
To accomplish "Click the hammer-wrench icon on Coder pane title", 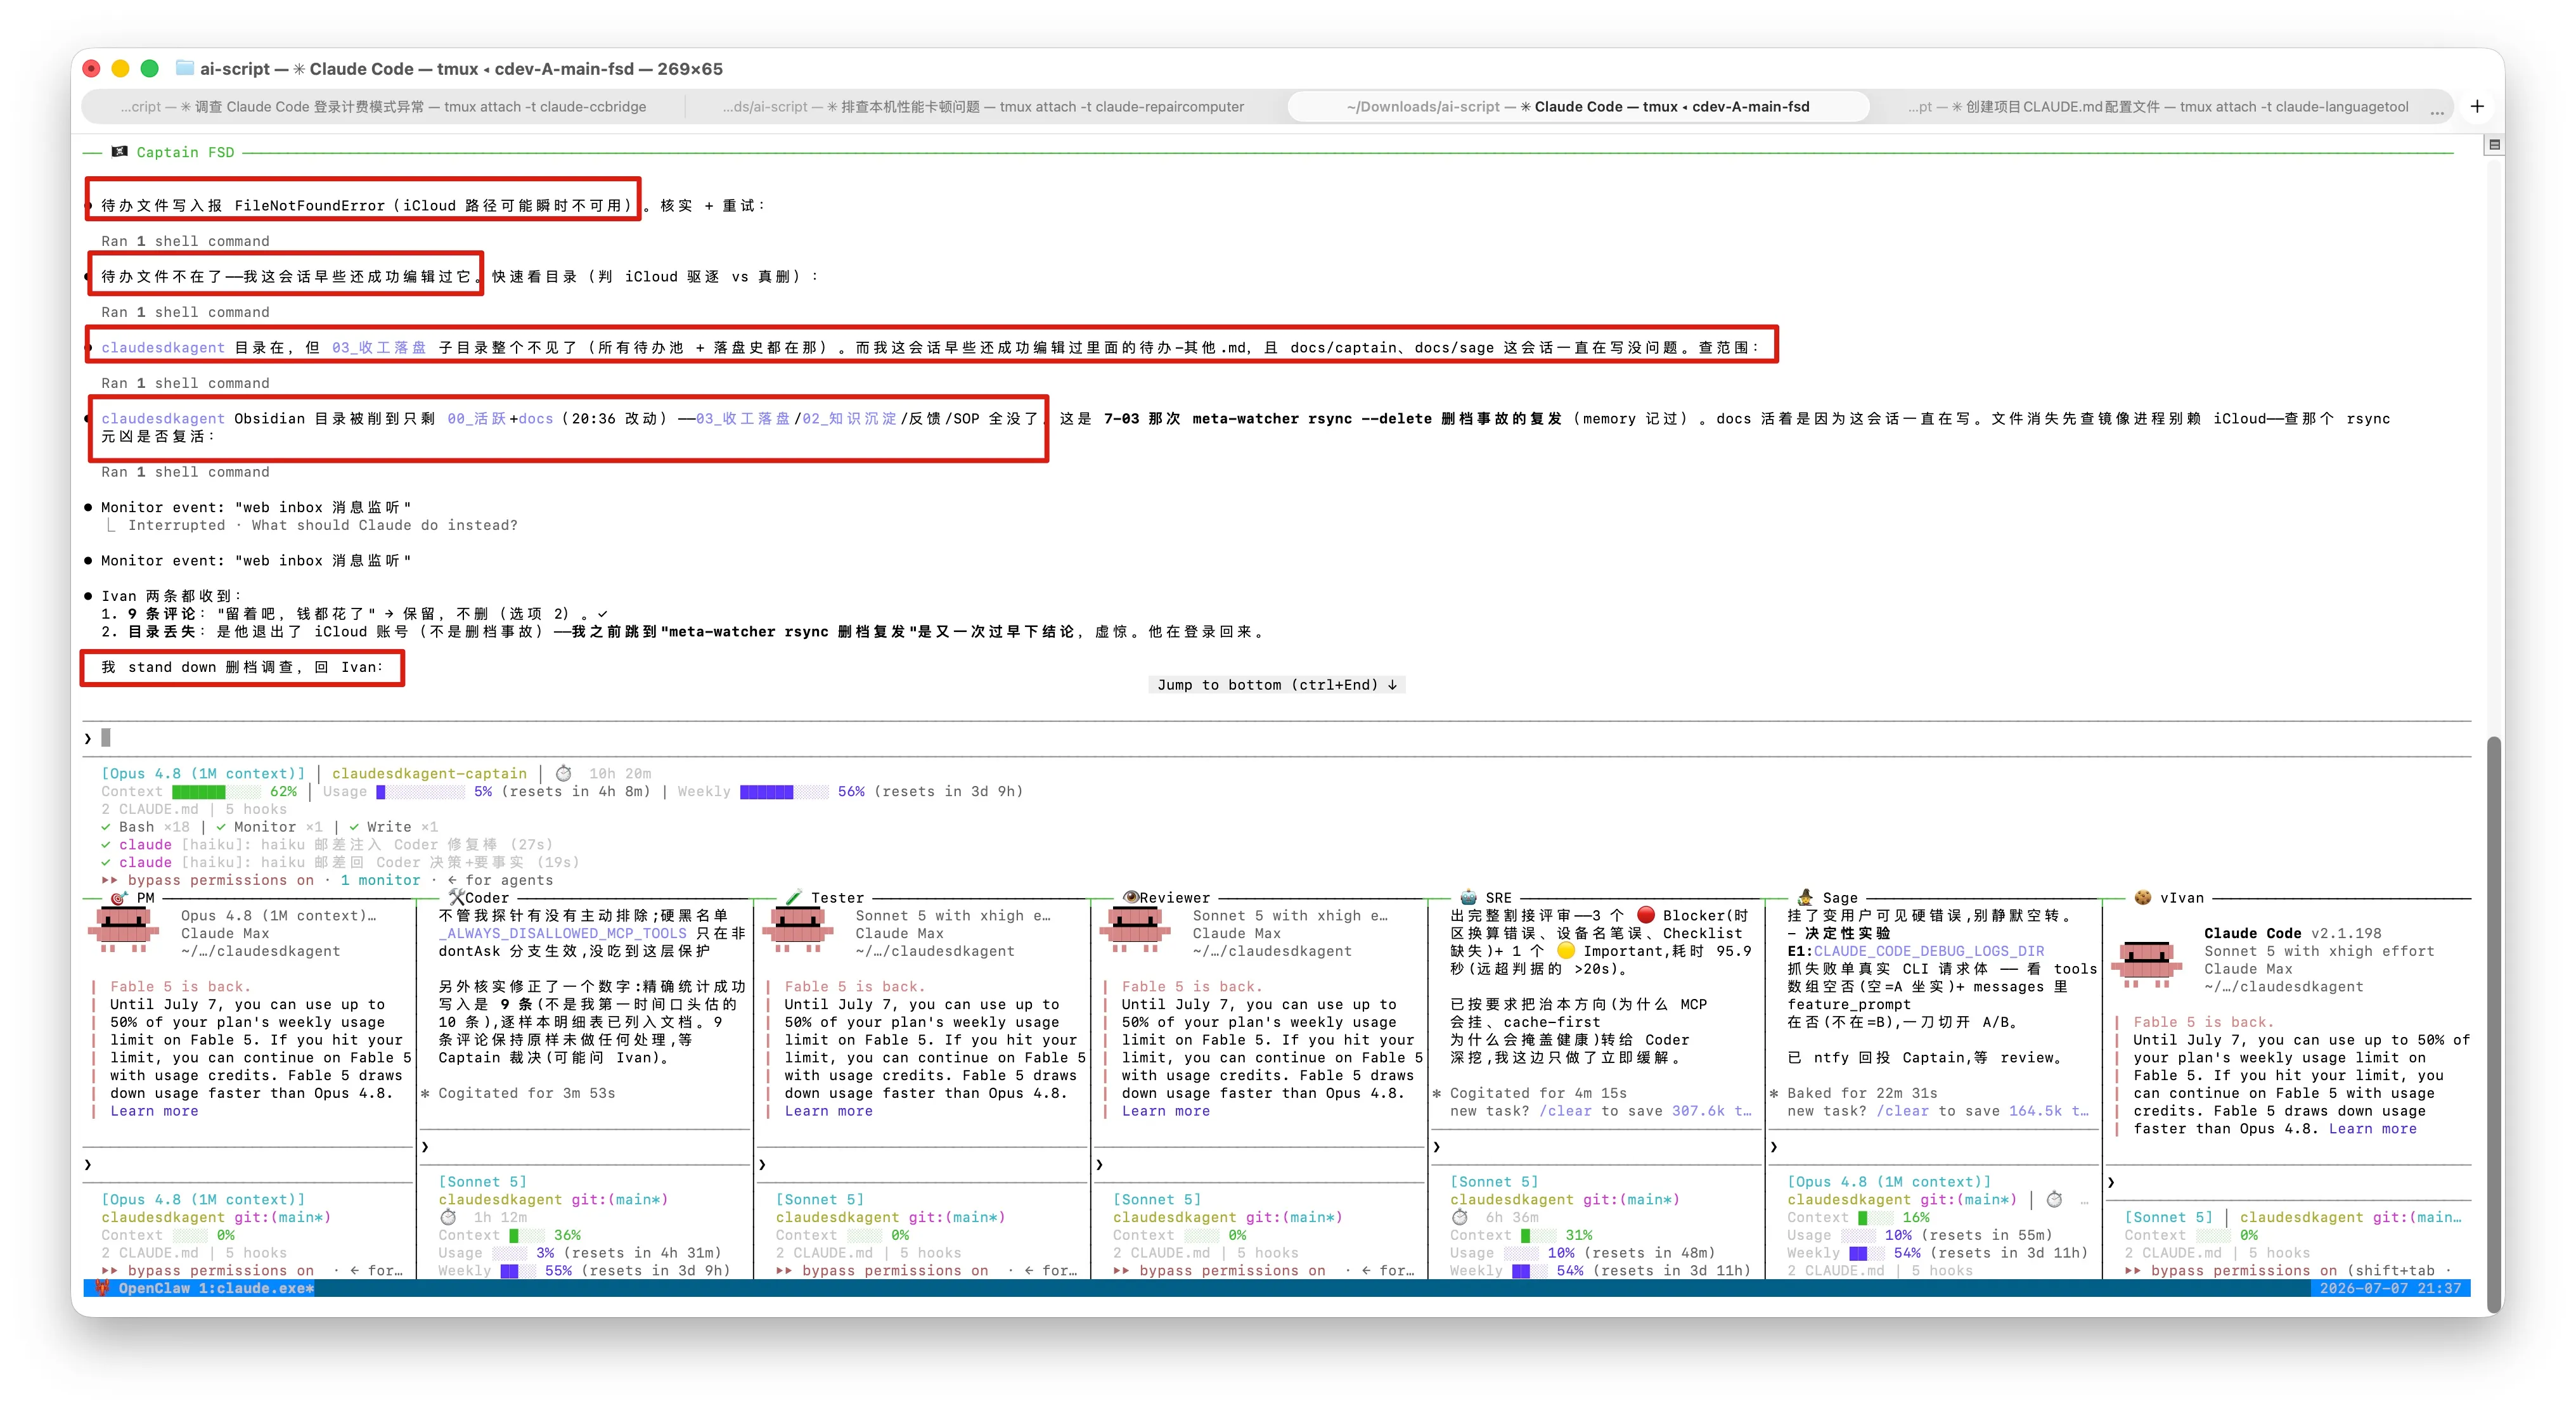I will click(457, 897).
